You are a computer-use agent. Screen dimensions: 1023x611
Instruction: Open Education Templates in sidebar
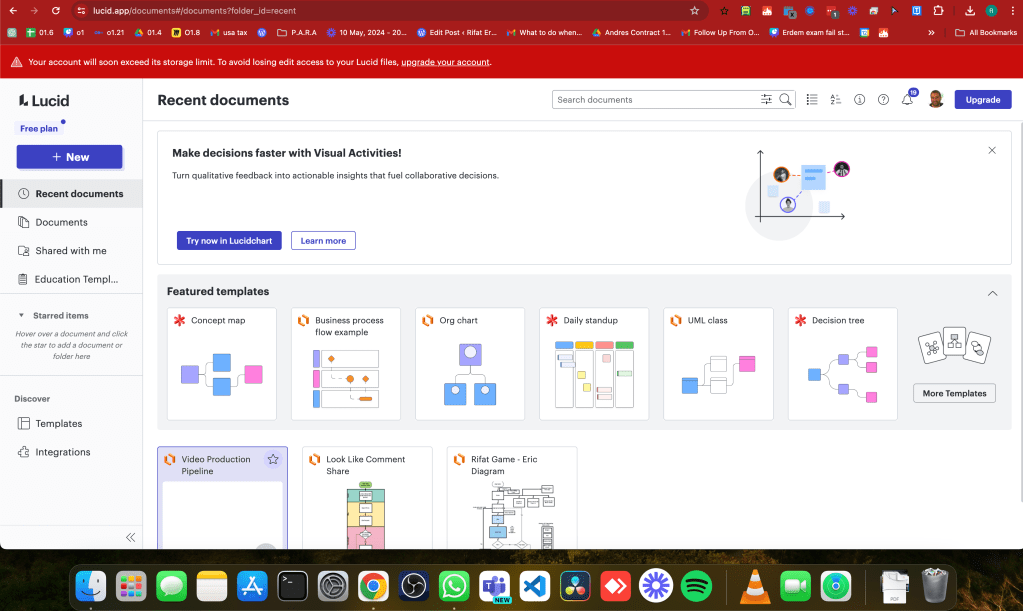(x=71, y=279)
